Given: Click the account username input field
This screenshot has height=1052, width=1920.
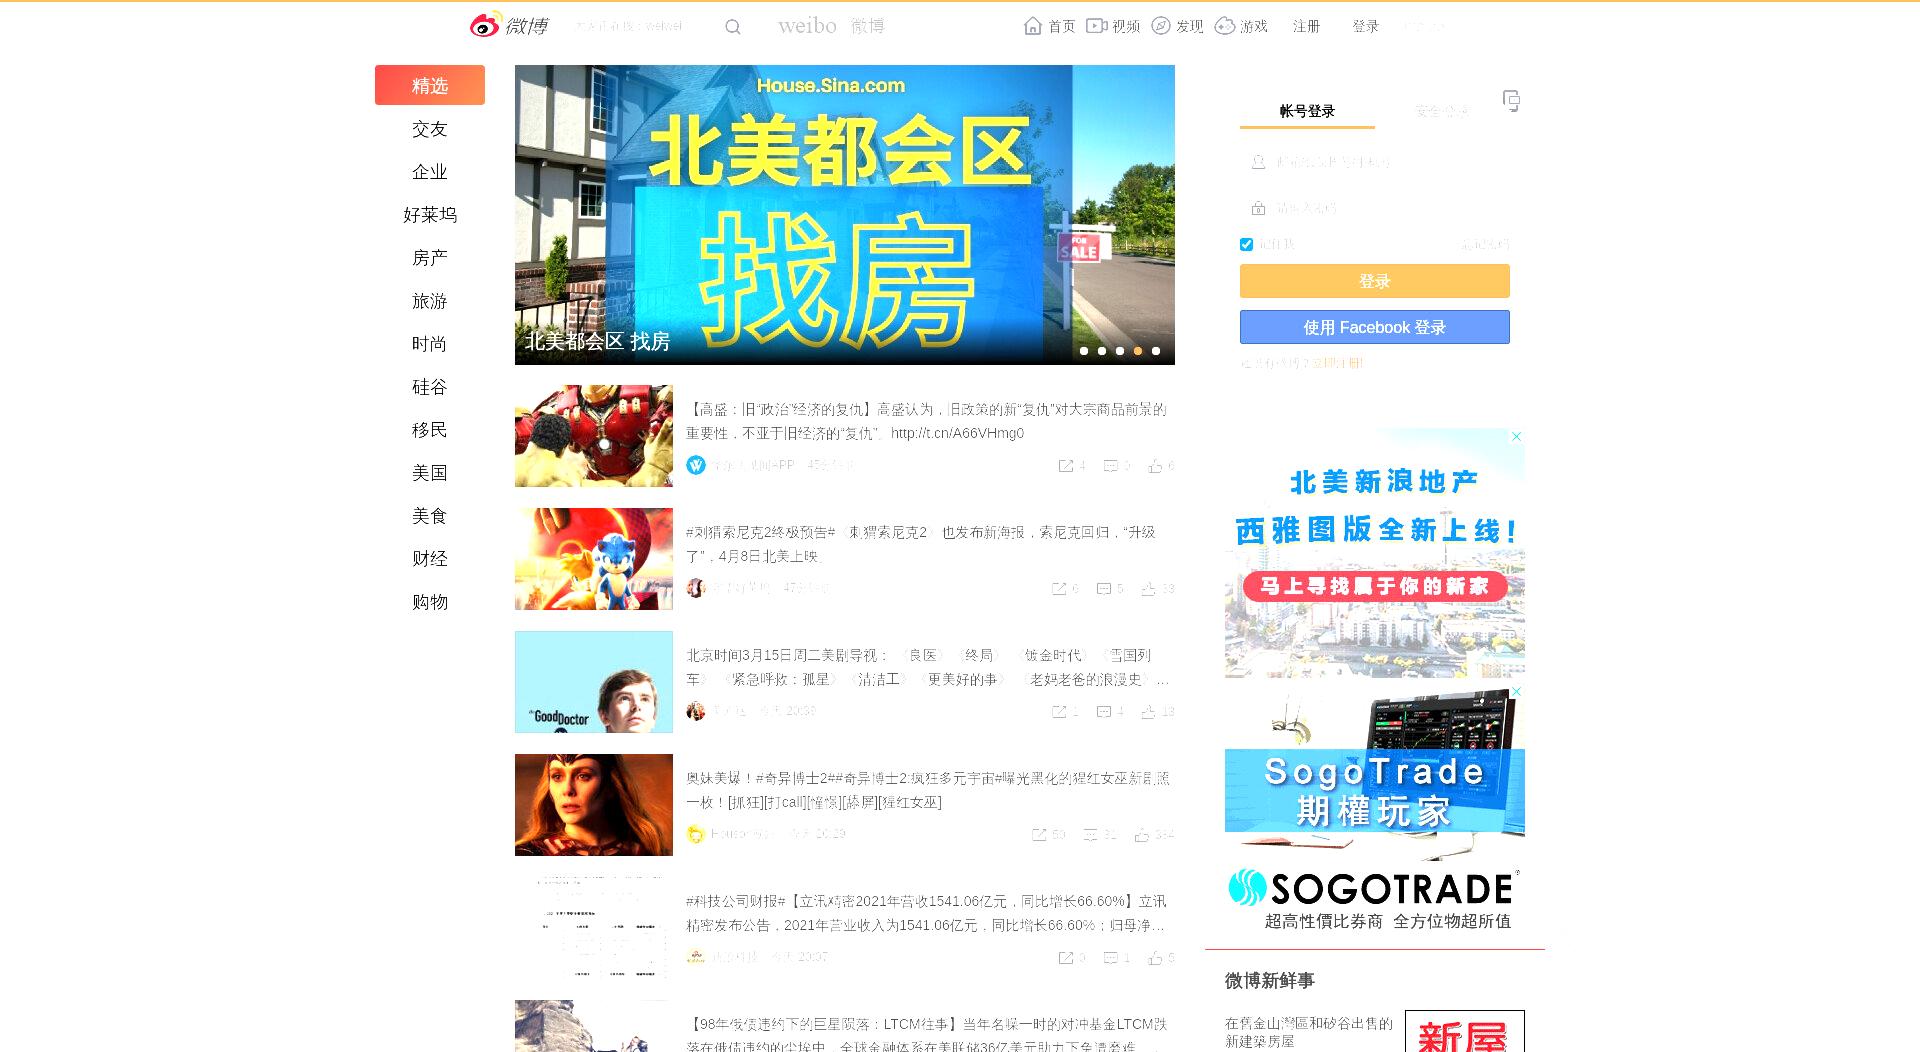Looking at the screenshot, I should point(1375,161).
